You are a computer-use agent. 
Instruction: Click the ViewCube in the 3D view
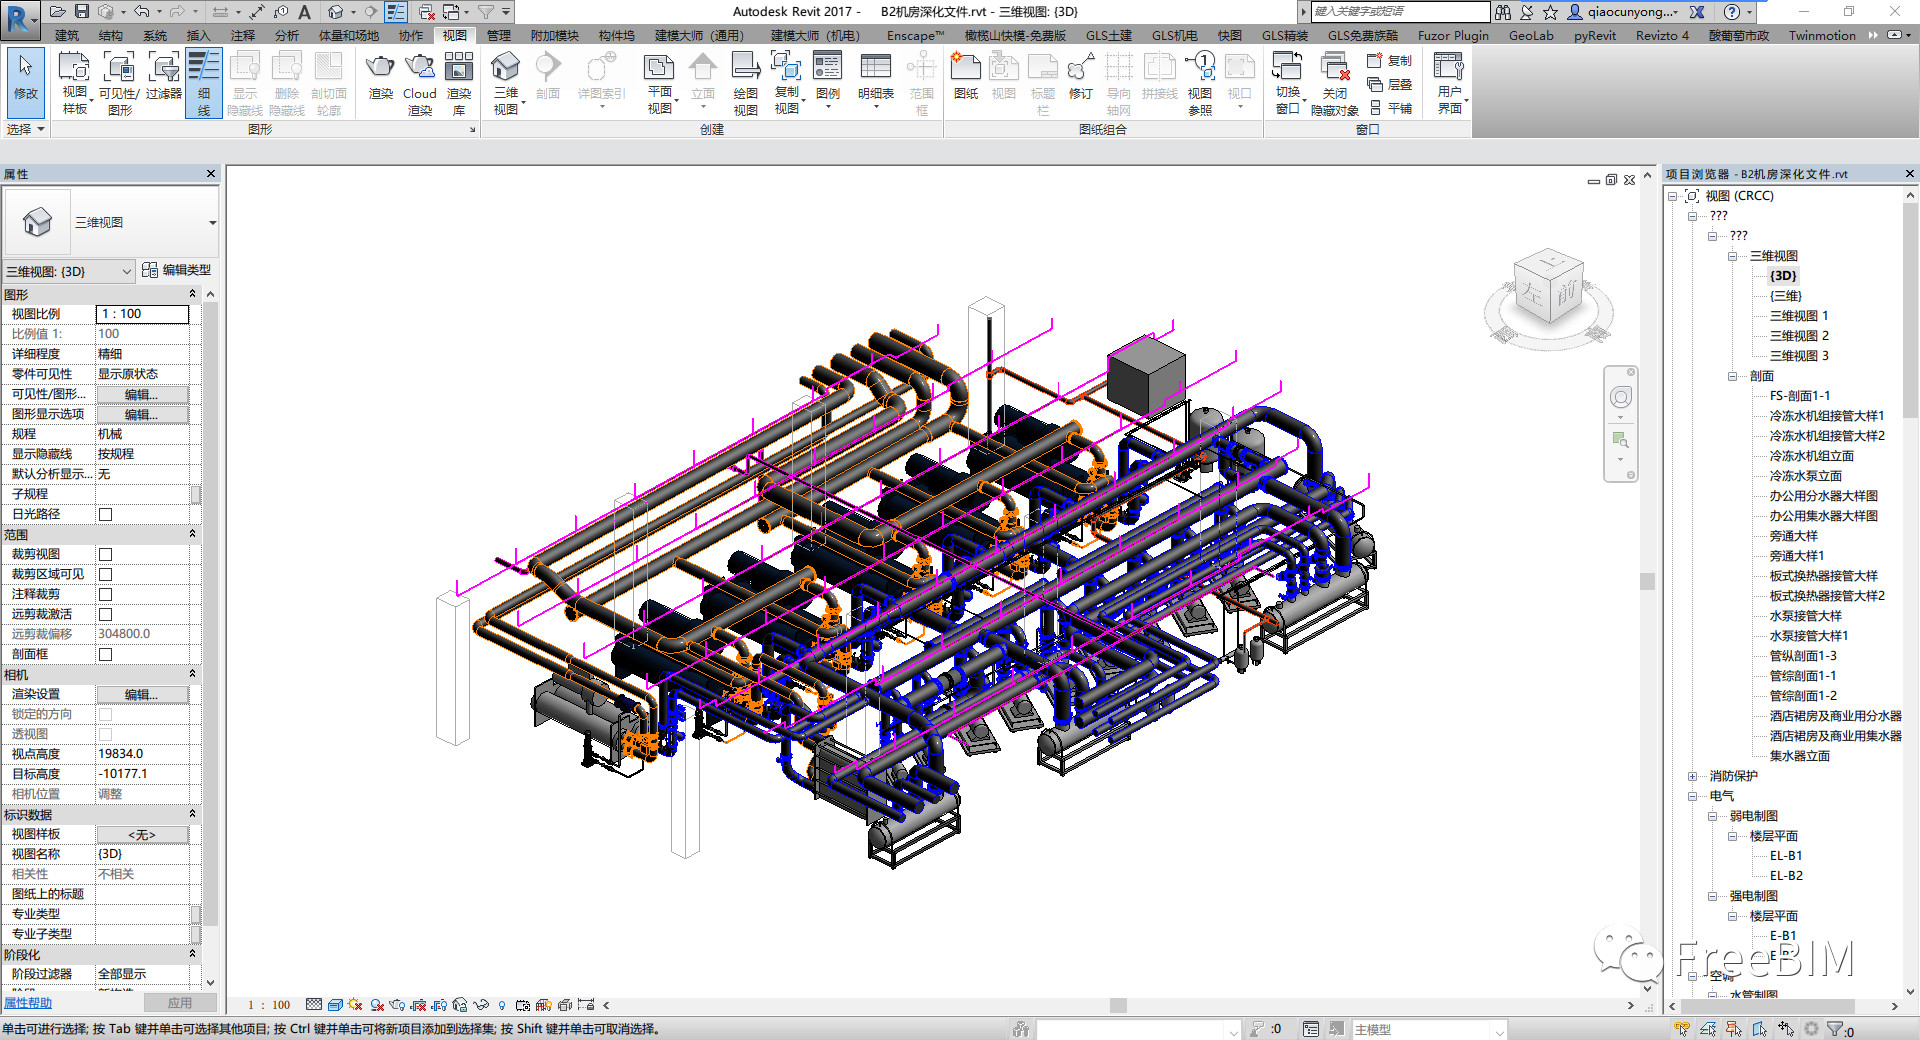point(1548,289)
